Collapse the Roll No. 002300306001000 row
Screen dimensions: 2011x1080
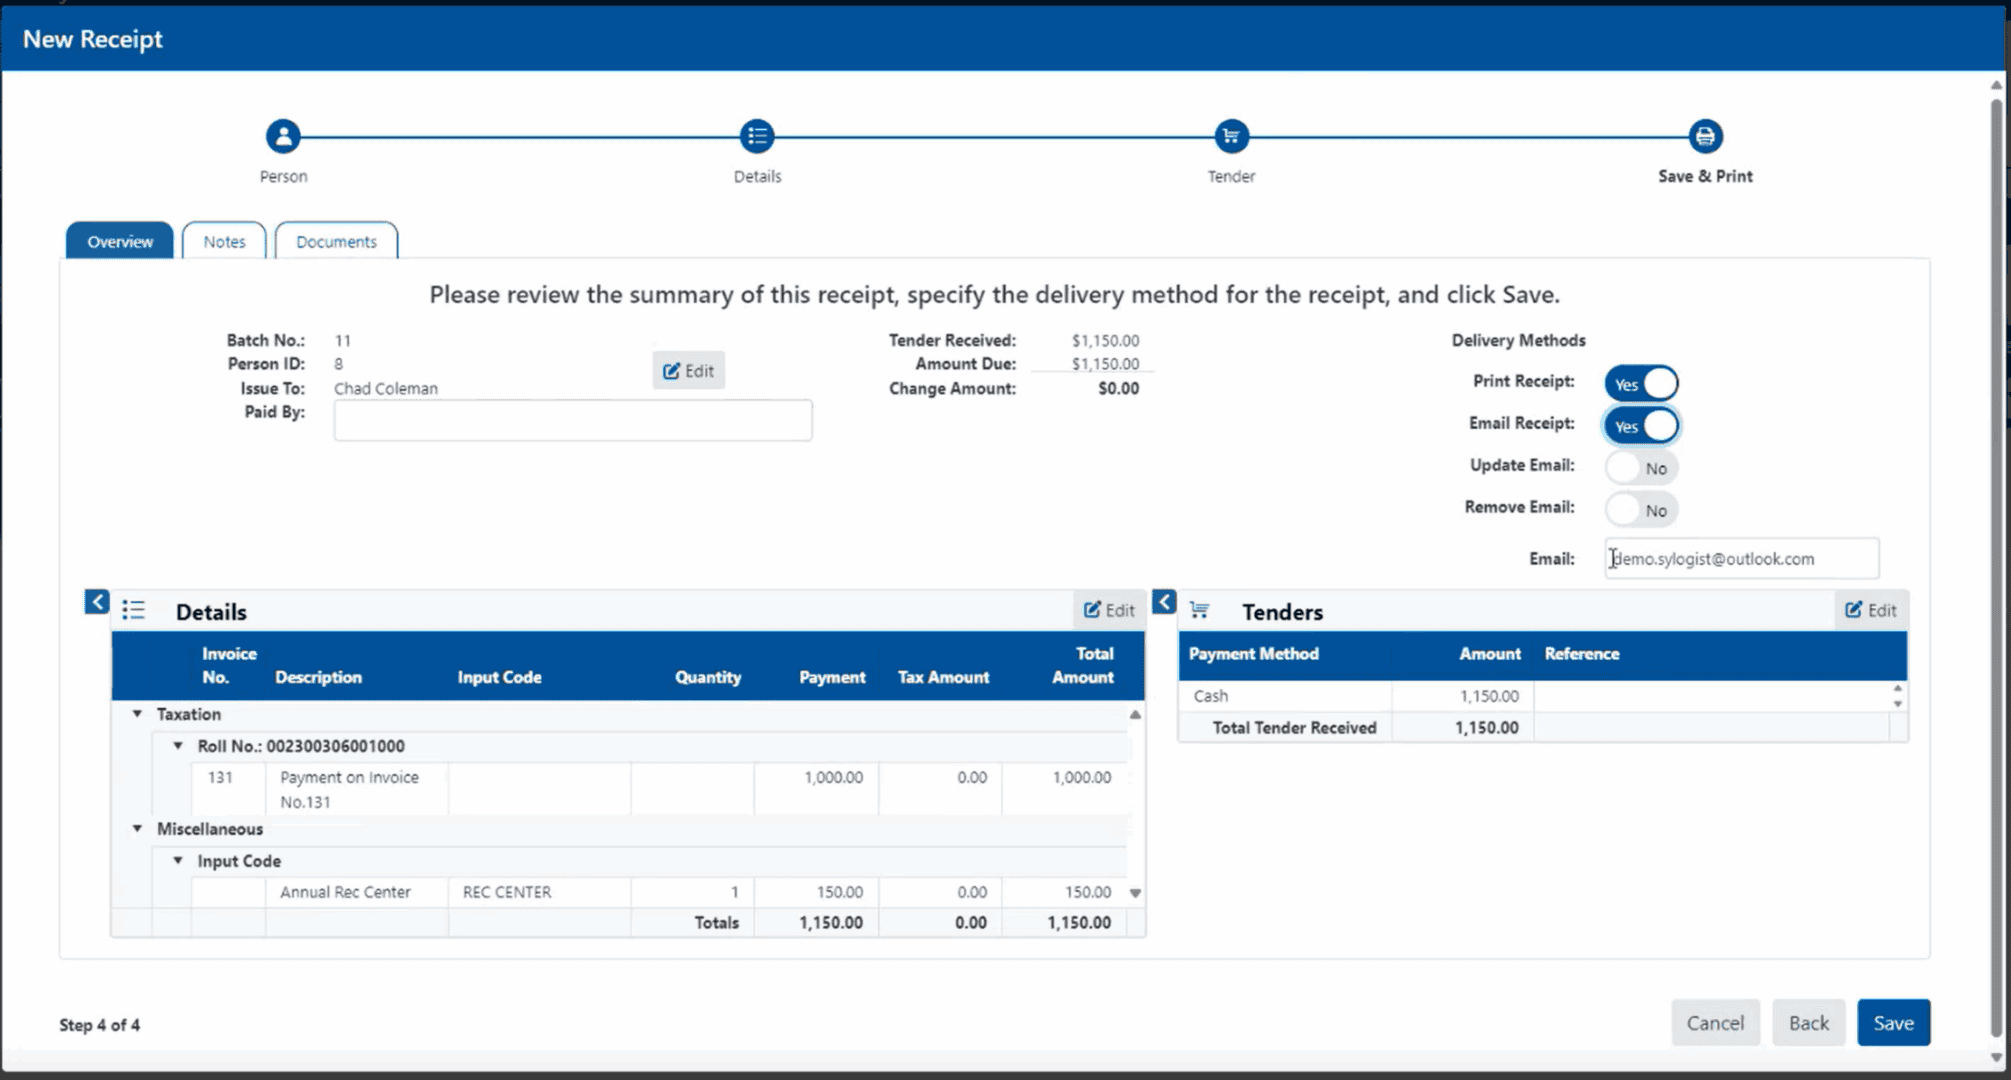(x=178, y=746)
